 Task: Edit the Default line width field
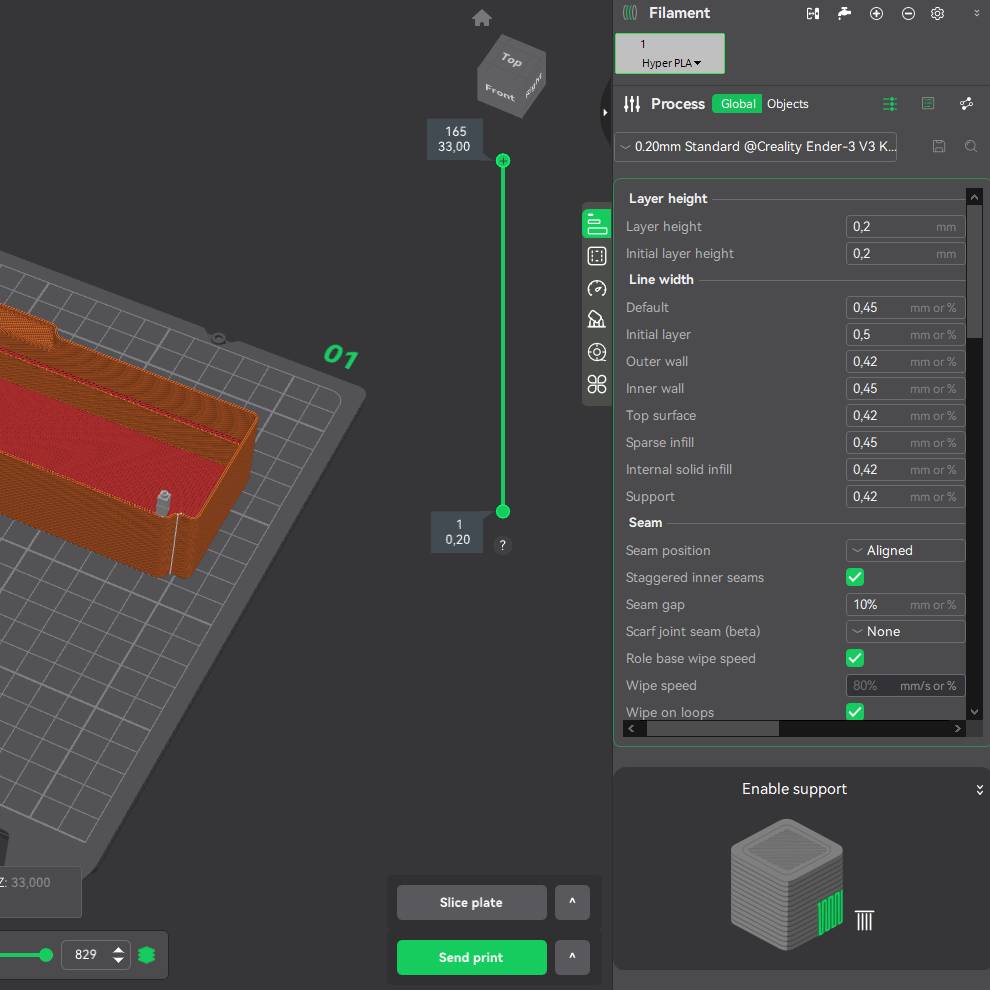click(905, 307)
